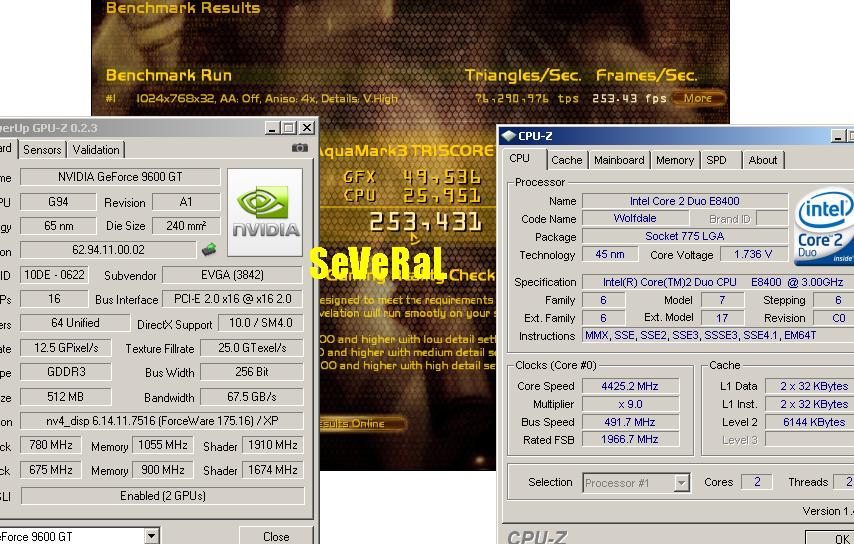The image size is (854, 544).
Task: Click the Core Speed 4425.2 MHz value
Action: [x=630, y=386]
